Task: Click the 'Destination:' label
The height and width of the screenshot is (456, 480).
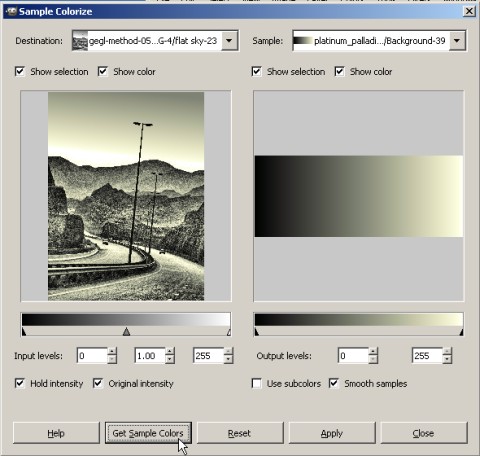Action: 39,41
